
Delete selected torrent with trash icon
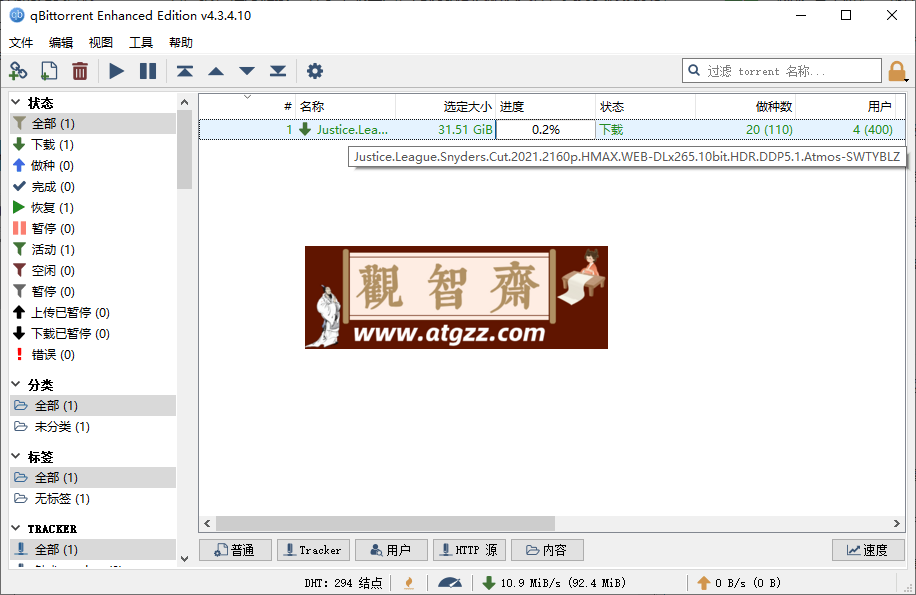(80, 71)
